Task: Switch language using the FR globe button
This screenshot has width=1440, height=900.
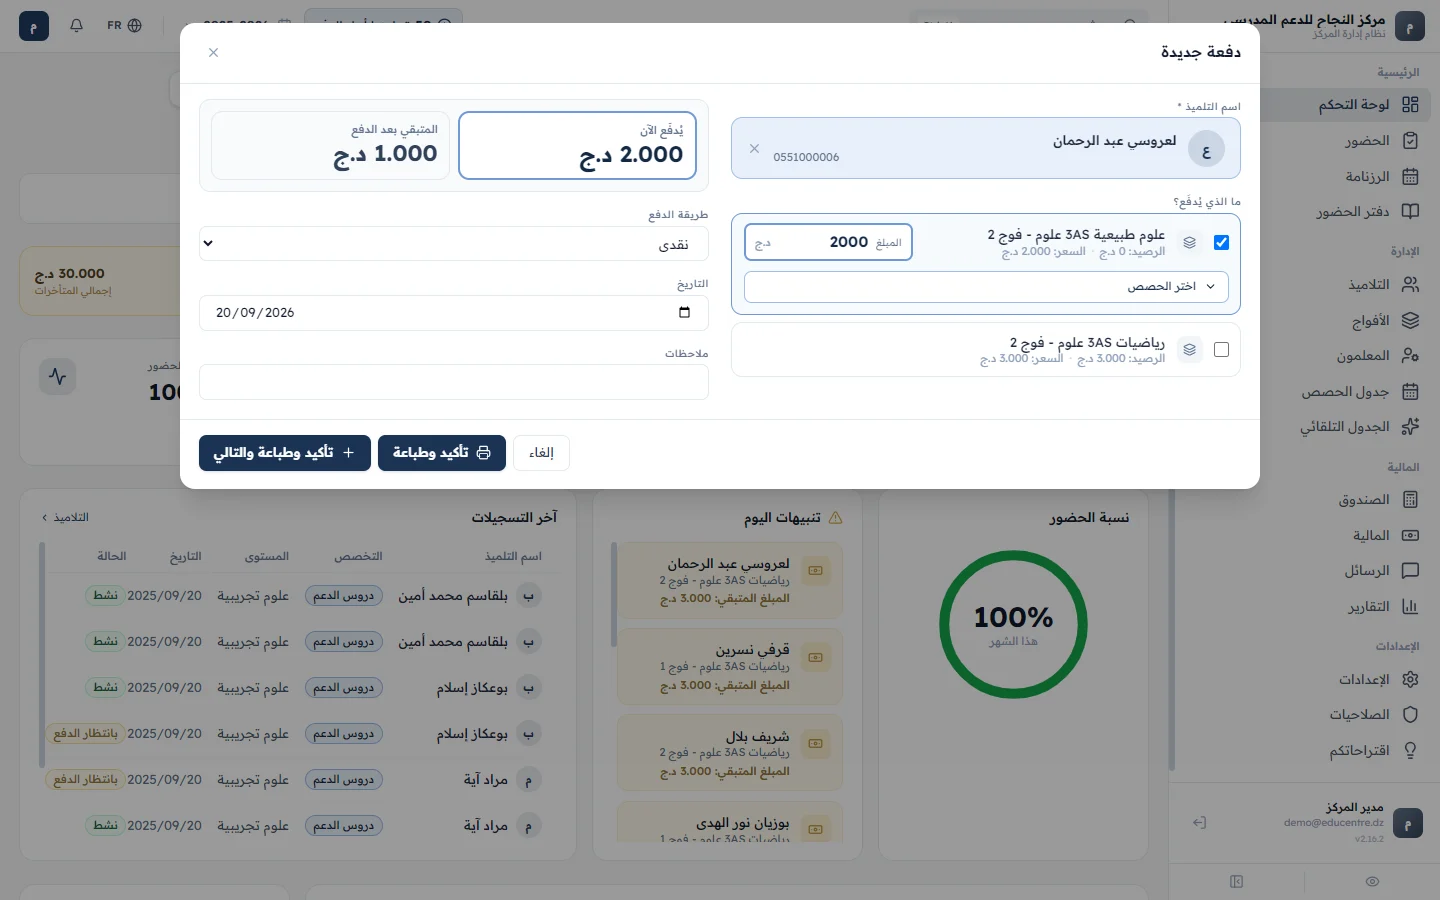Action: pyautogui.click(x=124, y=25)
